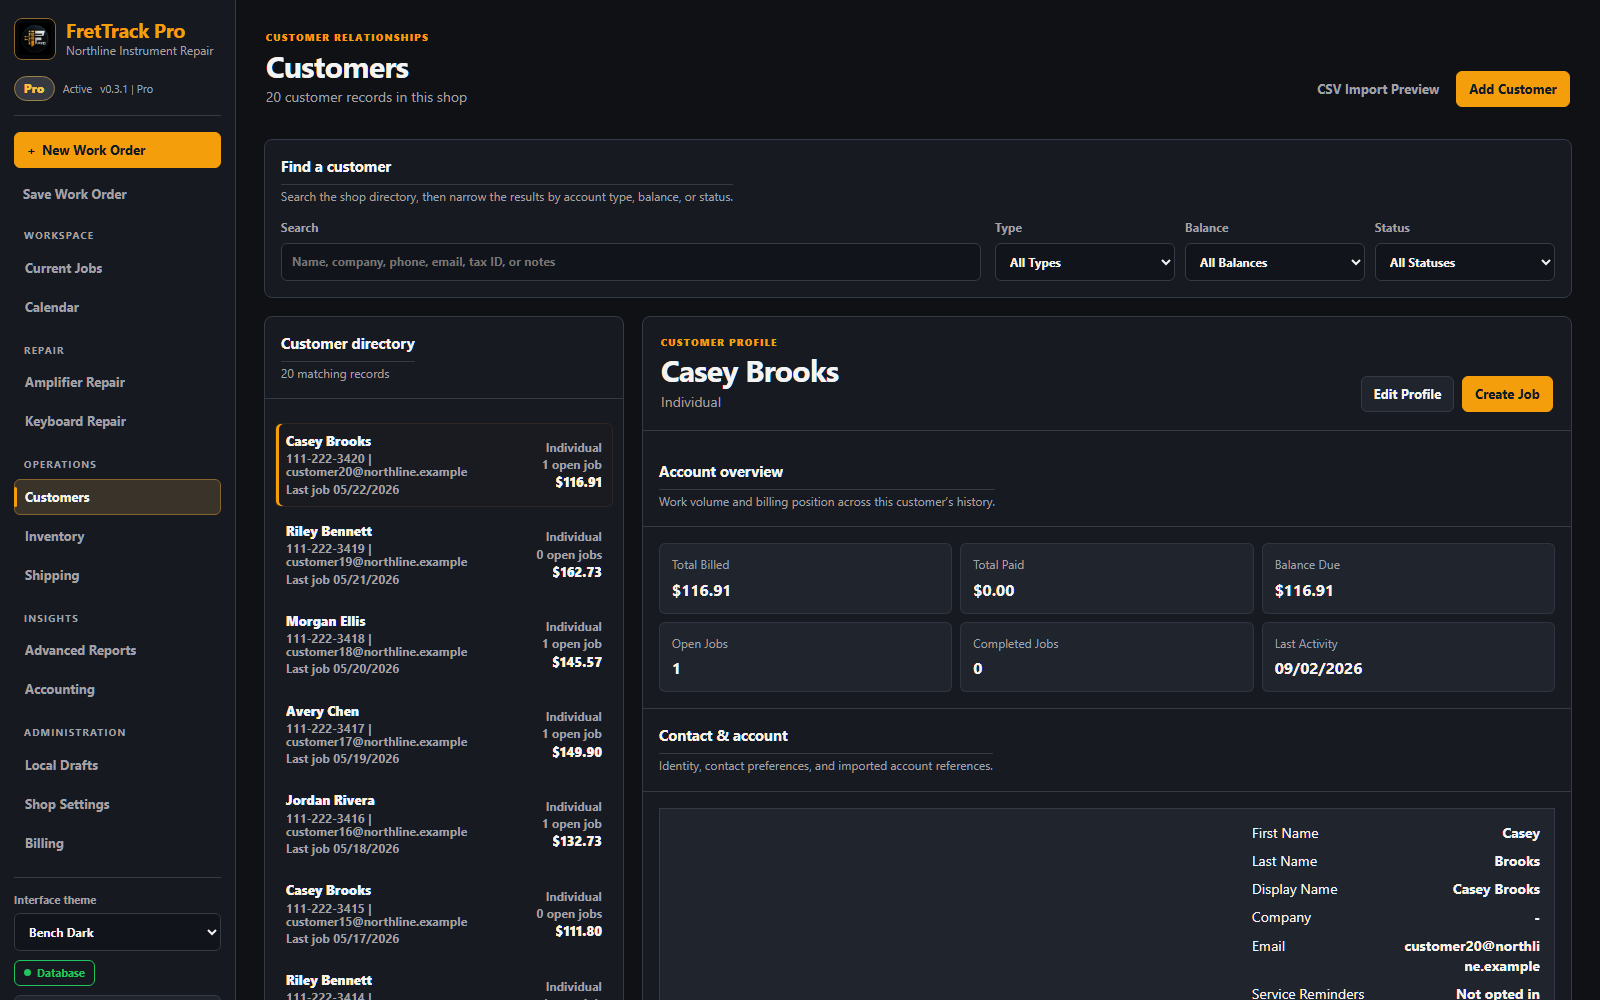Click the Last Name value Brooks

(x=1517, y=861)
